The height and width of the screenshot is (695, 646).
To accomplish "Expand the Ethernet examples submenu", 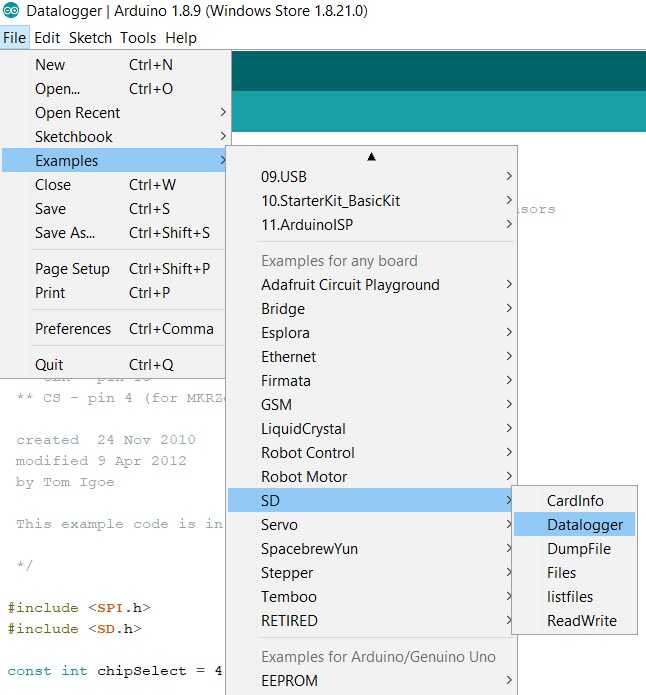I will point(289,357).
